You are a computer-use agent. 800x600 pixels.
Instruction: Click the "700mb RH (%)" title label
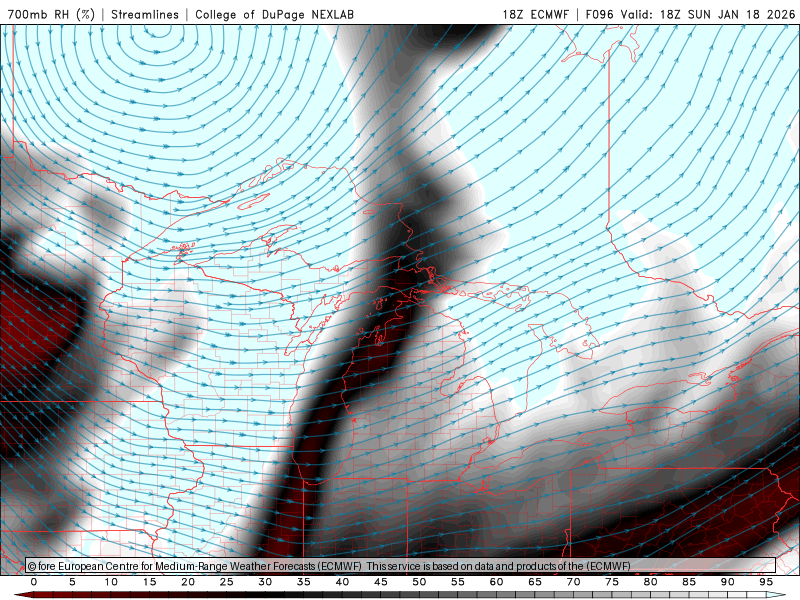pos(51,14)
